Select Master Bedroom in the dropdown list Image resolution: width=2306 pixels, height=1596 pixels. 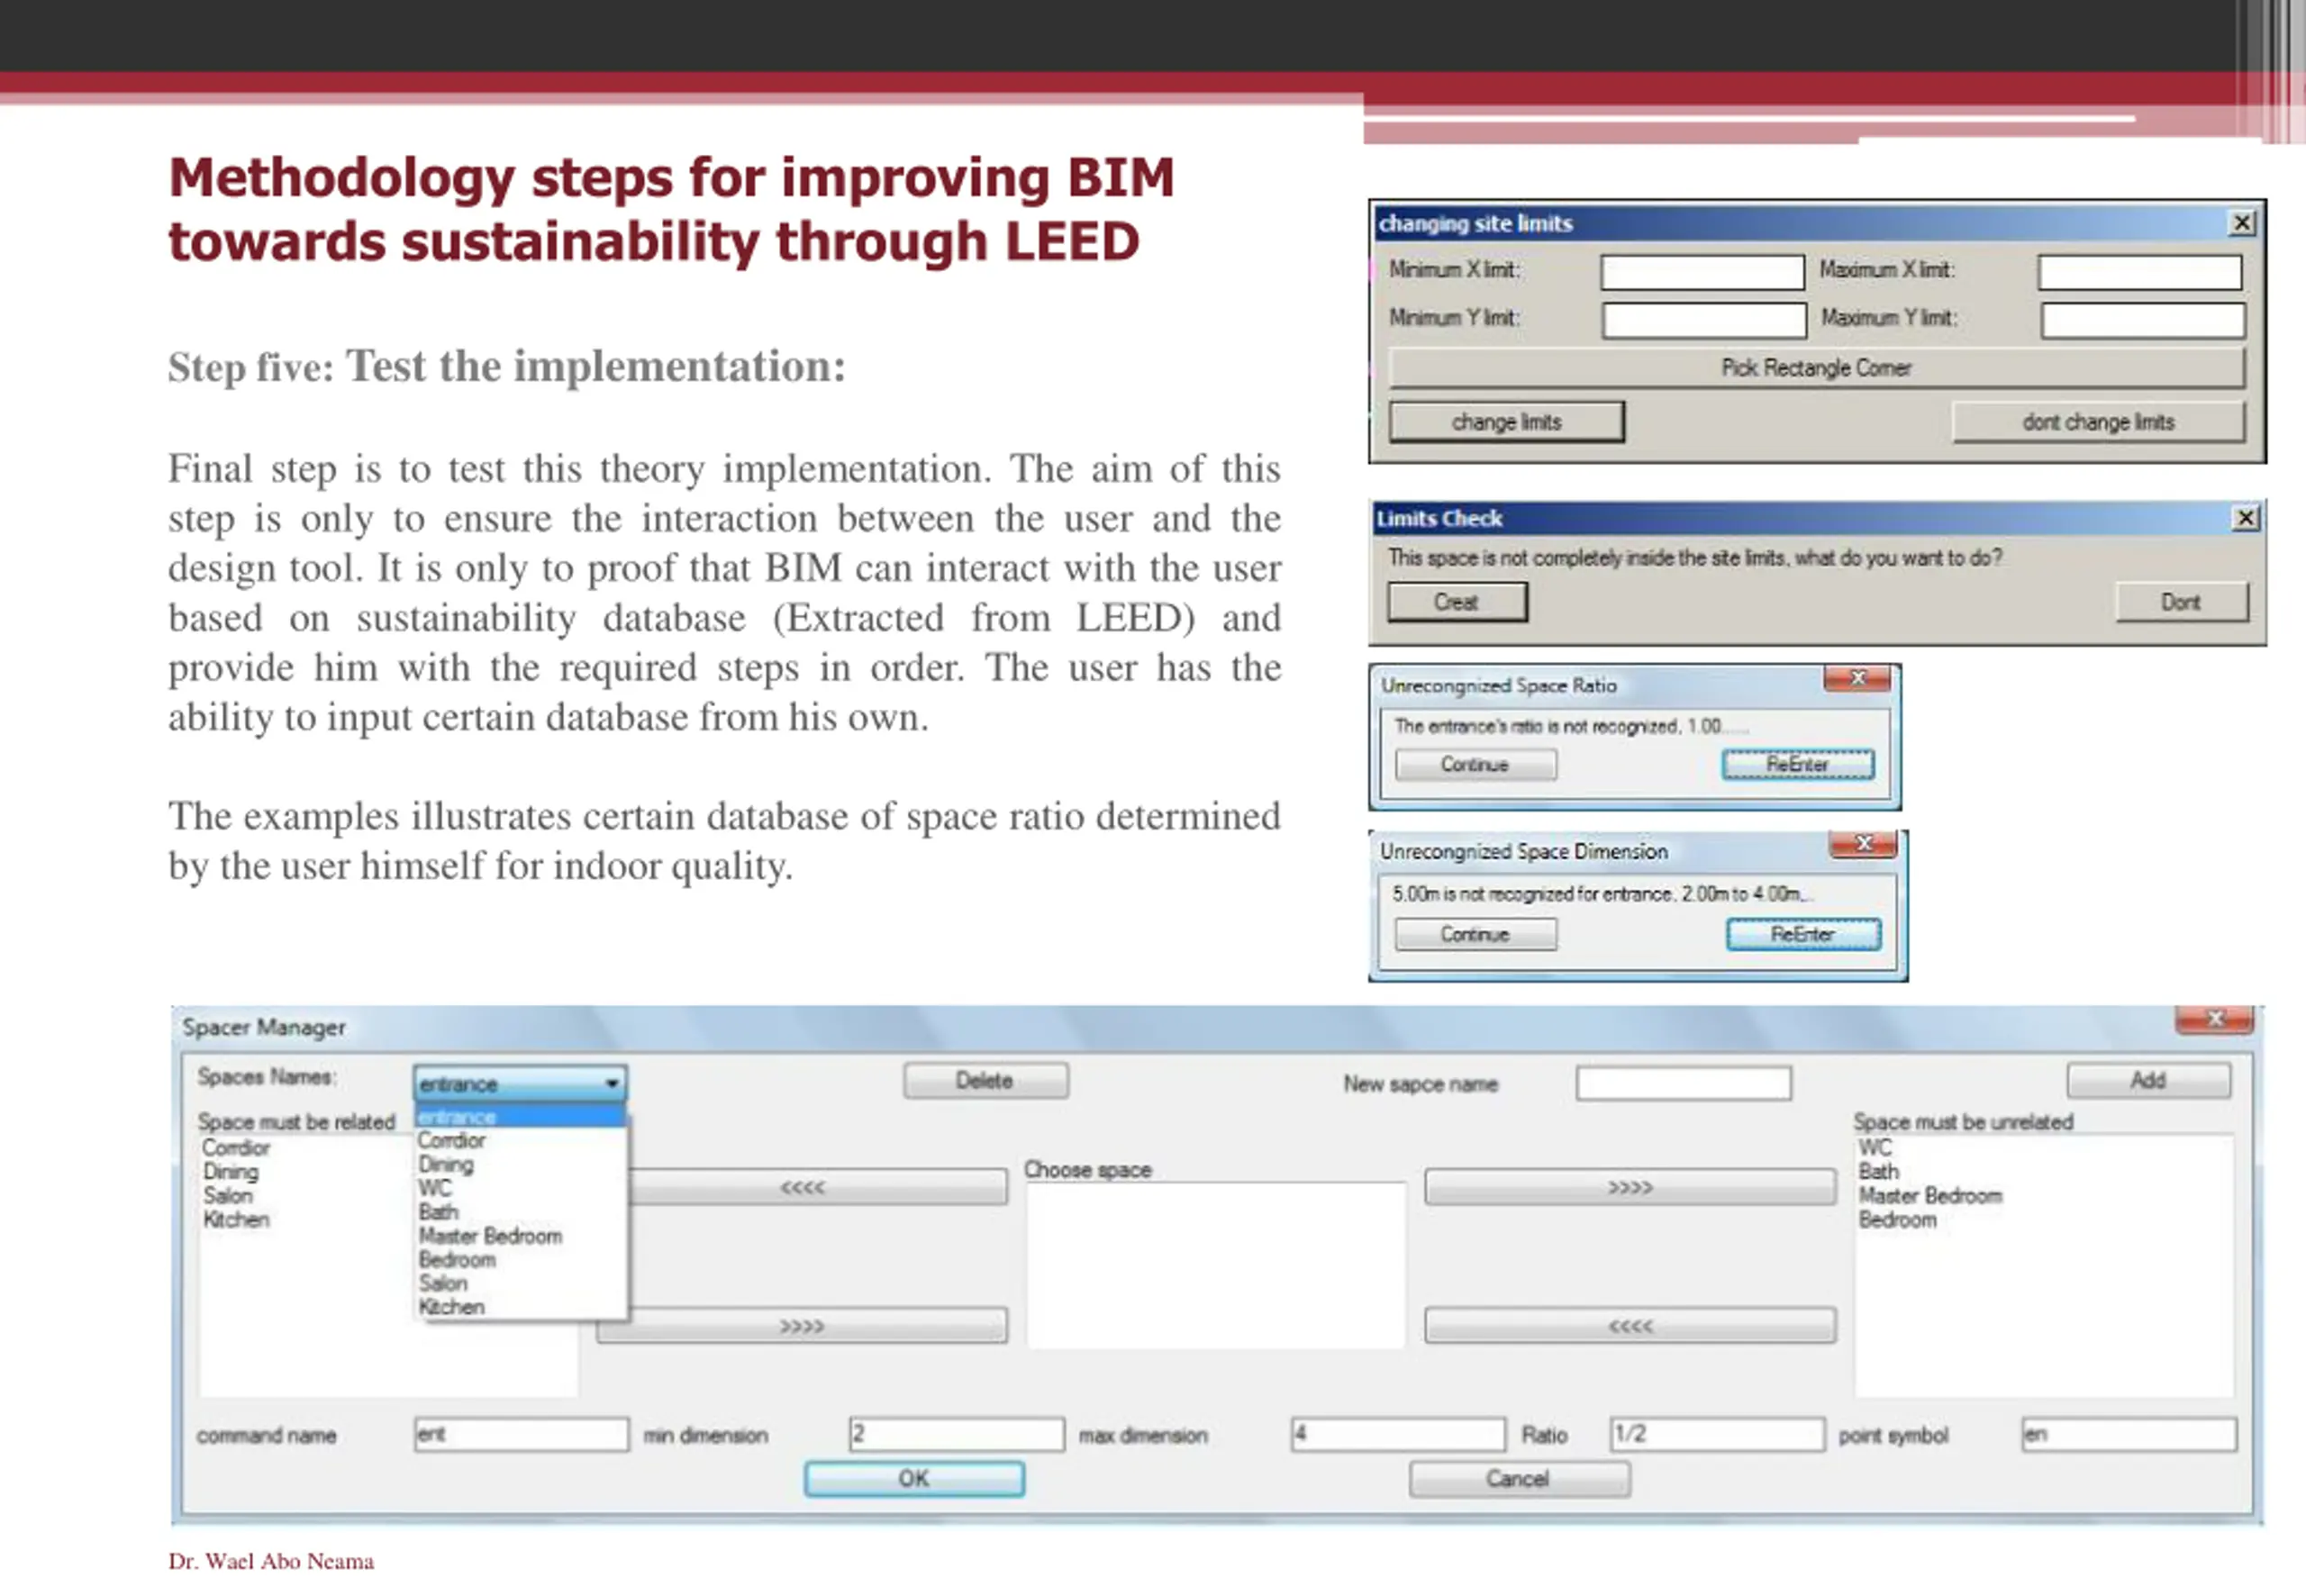click(x=490, y=1236)
